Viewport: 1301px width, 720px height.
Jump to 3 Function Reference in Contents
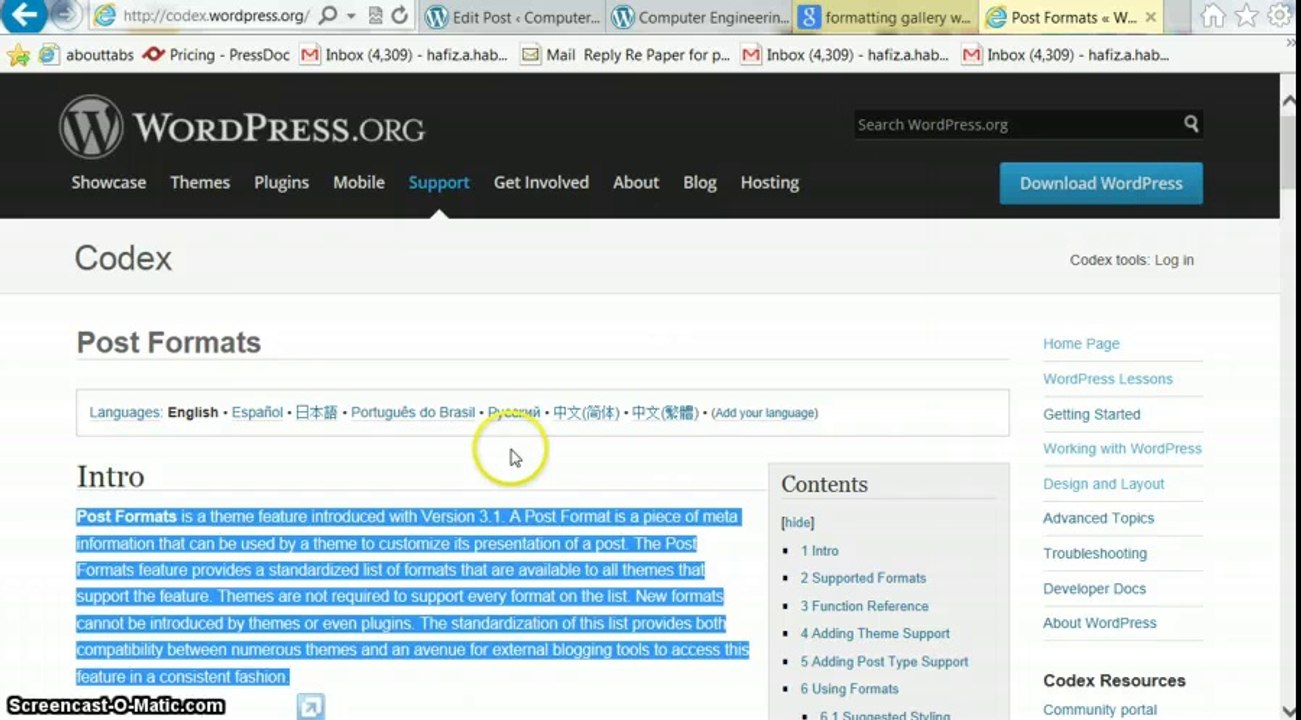[x=864, y=606]
